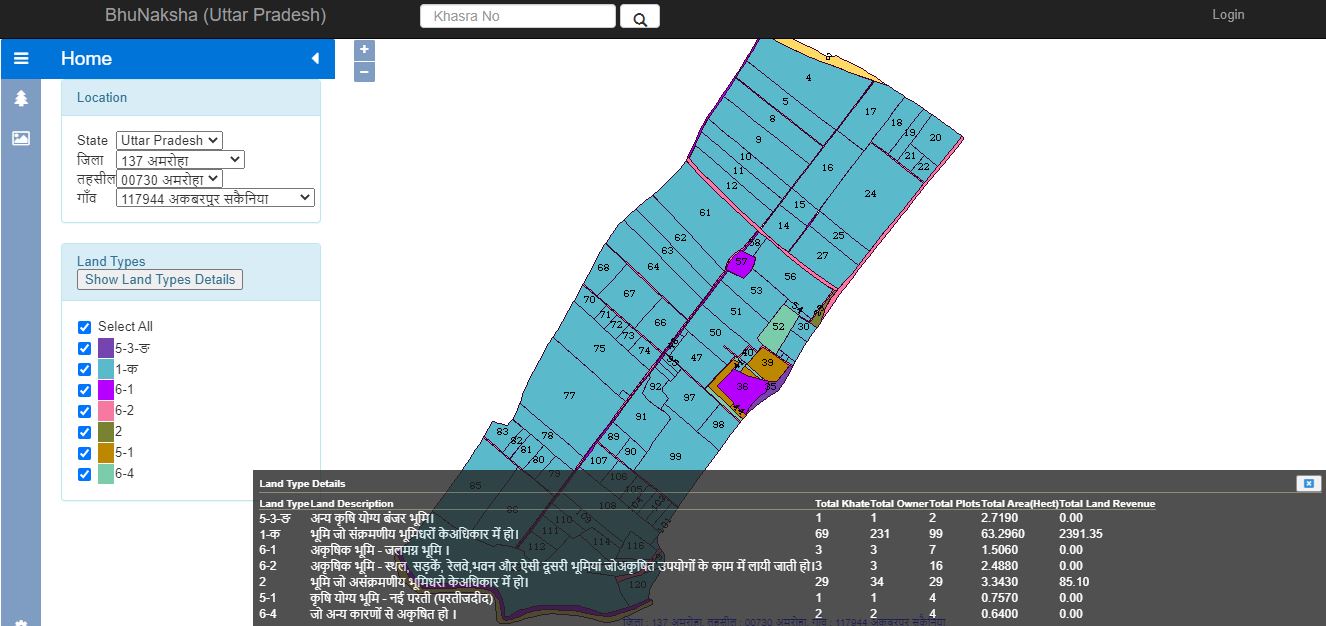Select the tree icon in the left sidebar

pyautogui.click(x=20, y=100)
